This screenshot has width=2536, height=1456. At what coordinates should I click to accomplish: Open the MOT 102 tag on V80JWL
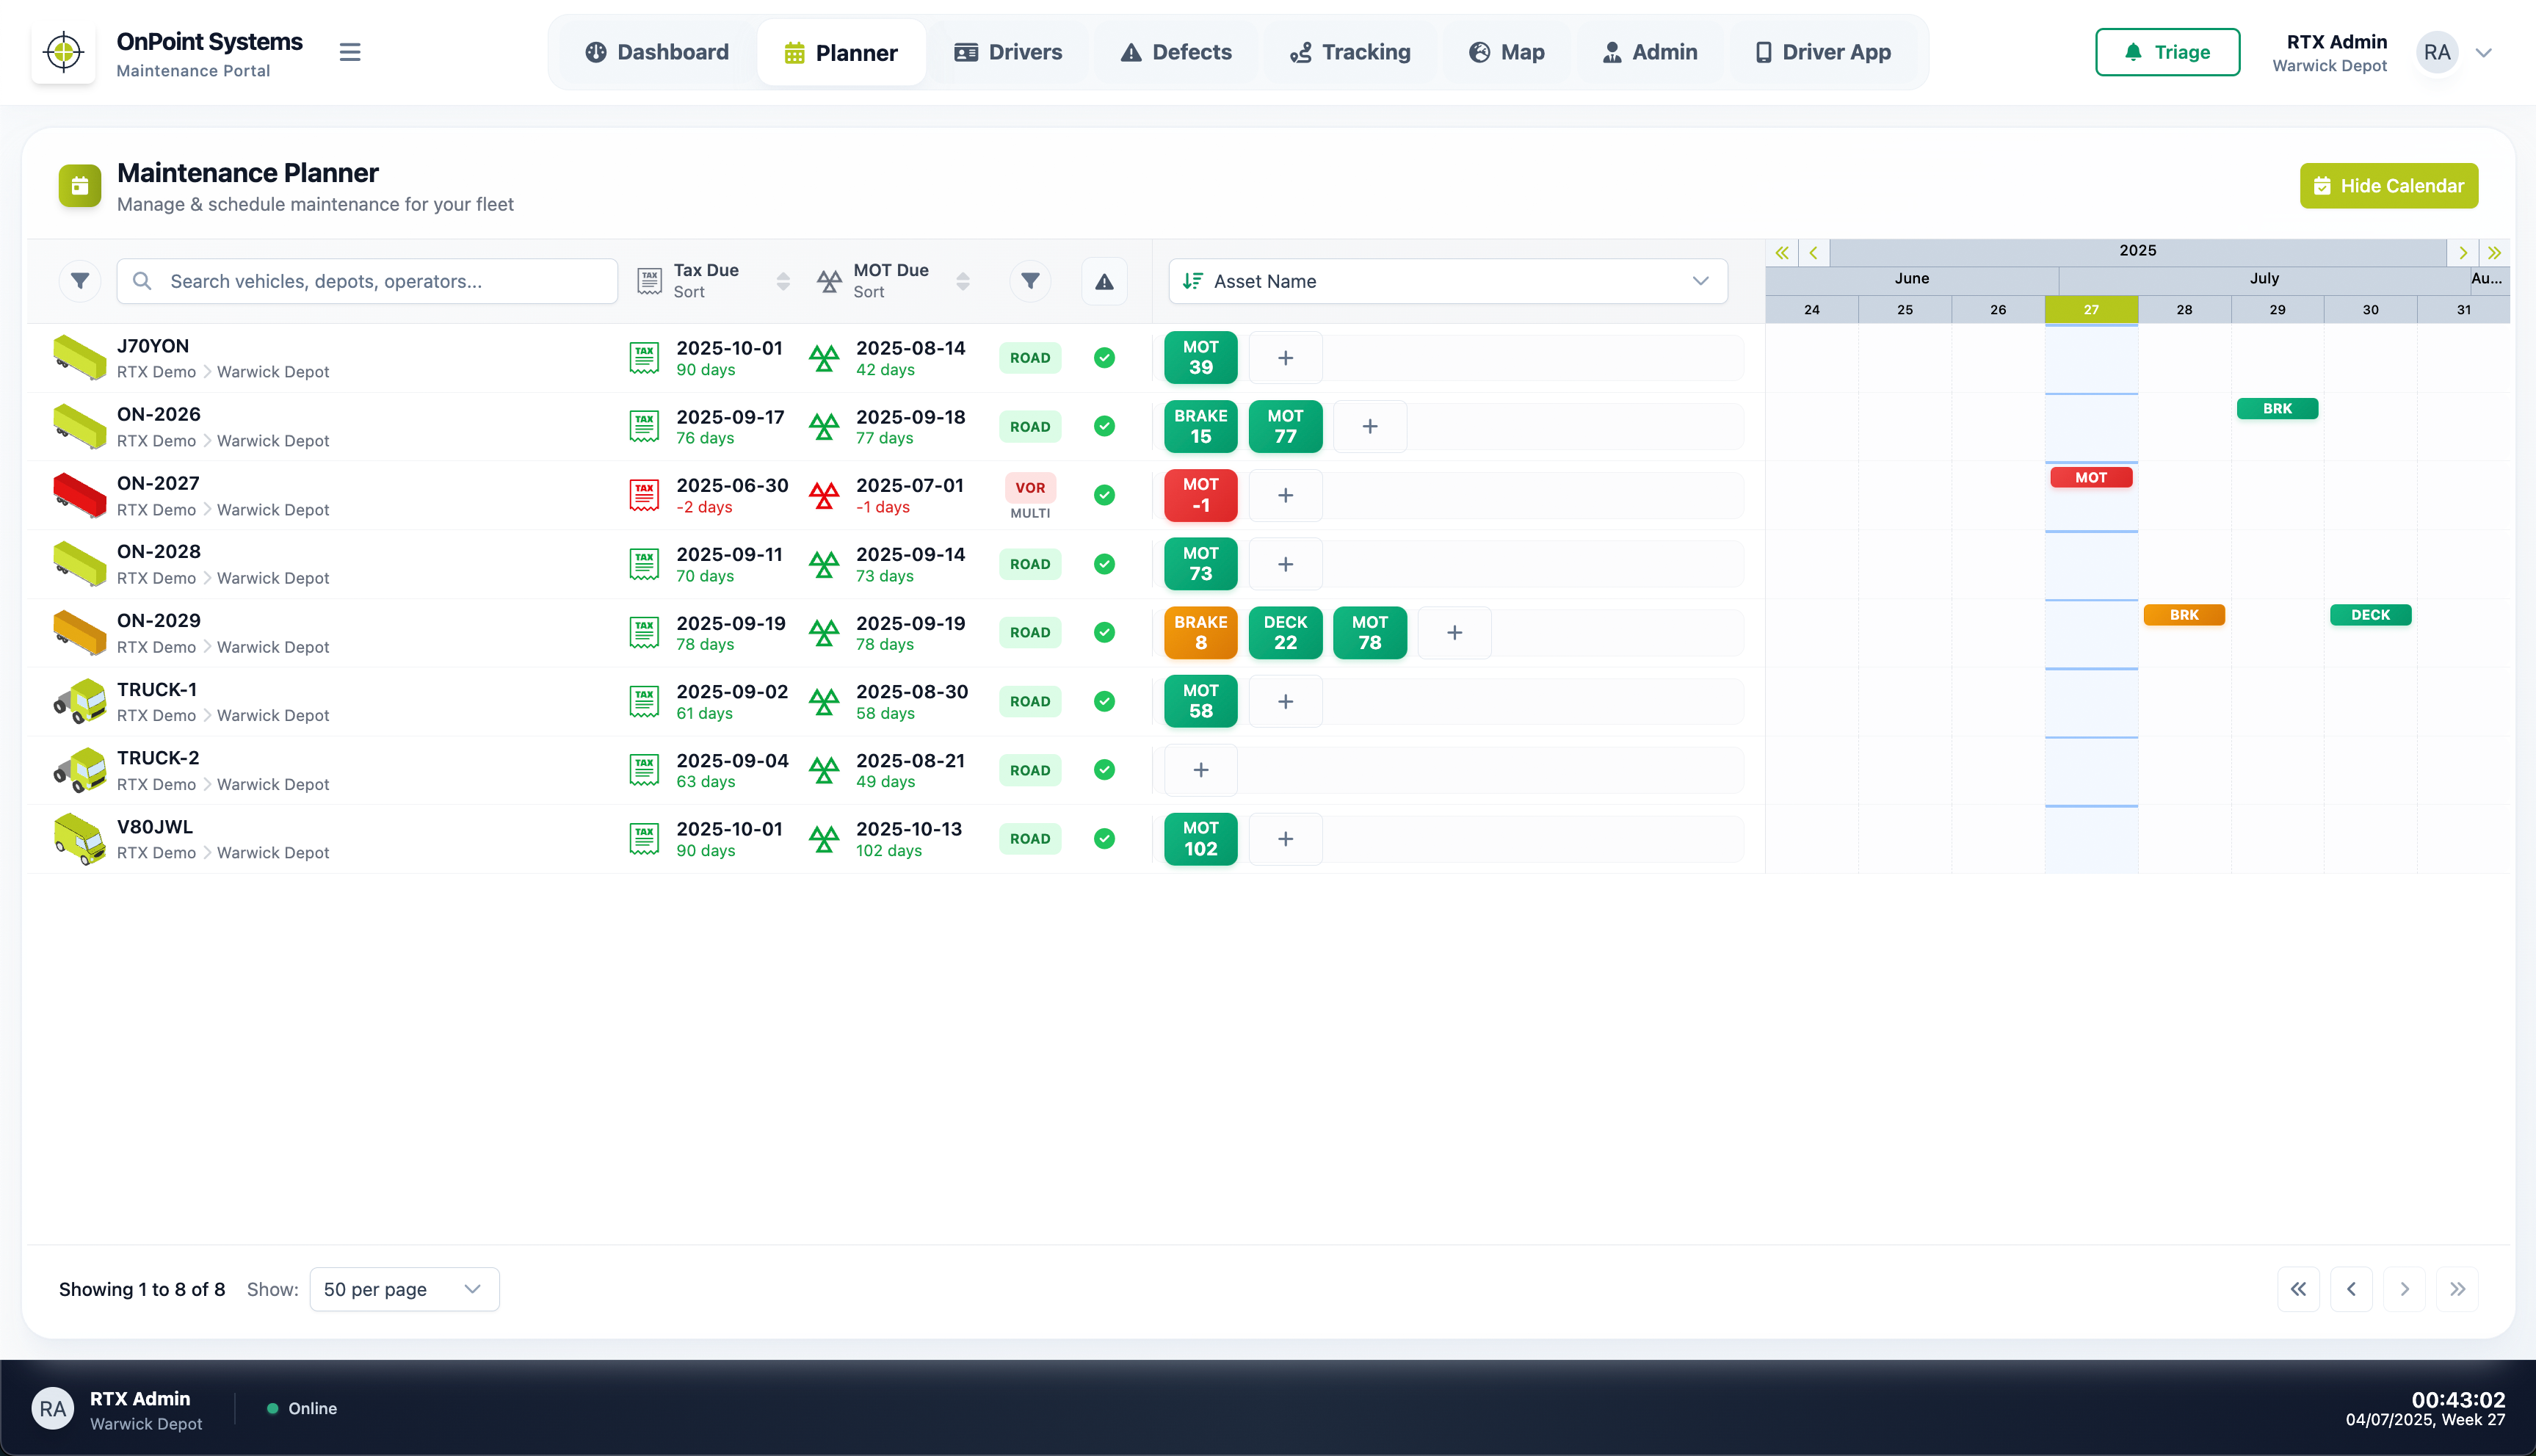click(1200, 838)
